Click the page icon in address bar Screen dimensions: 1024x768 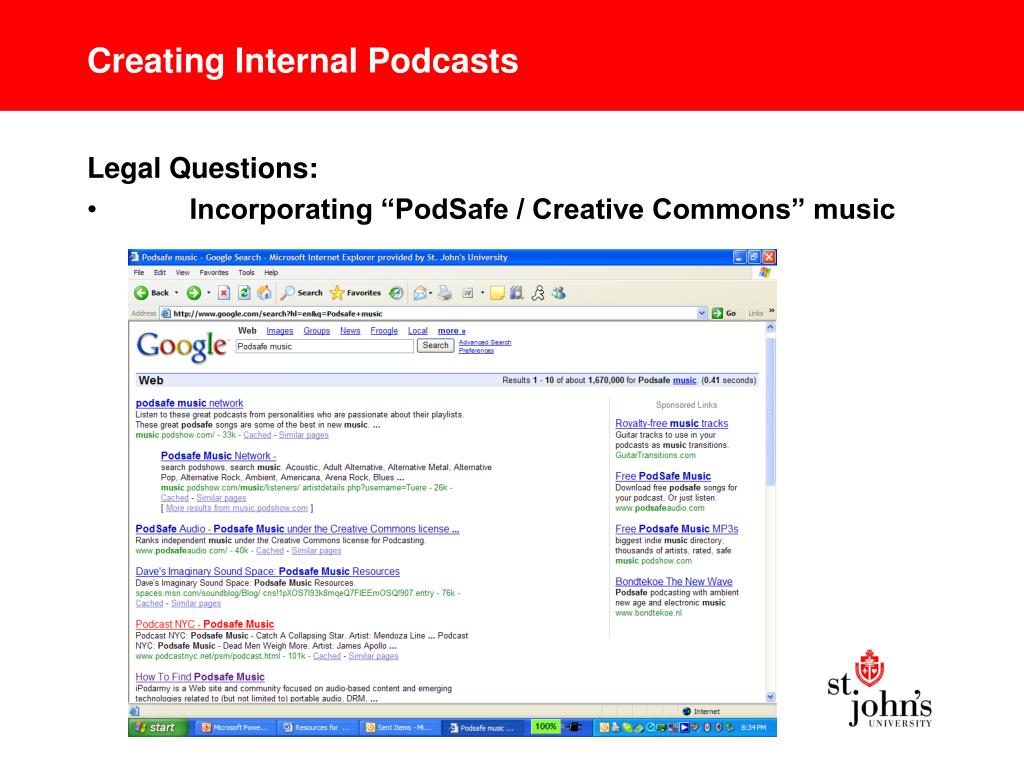point(166,313)
